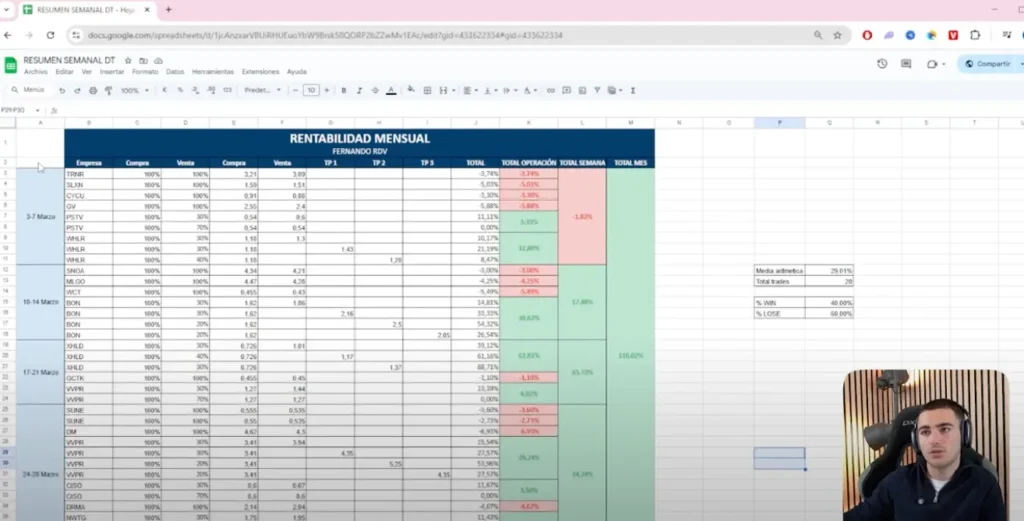Select the 'Media aritmetica' cell
1024x521 pixels.
tap(779, 271)
